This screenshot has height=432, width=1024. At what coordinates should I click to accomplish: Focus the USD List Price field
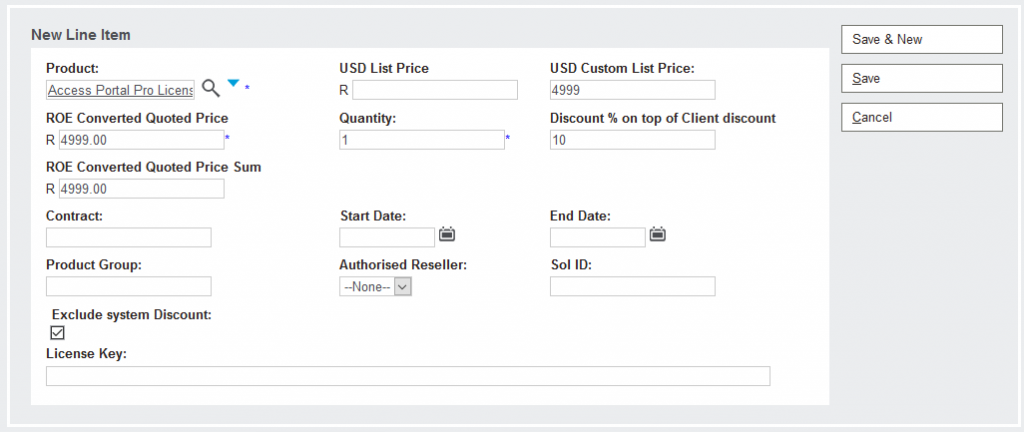point(435,91)
